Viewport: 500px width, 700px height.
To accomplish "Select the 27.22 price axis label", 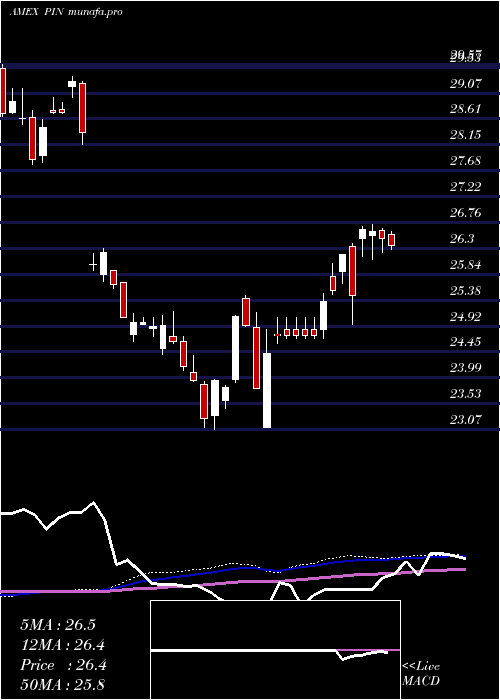I will [466, 187].
